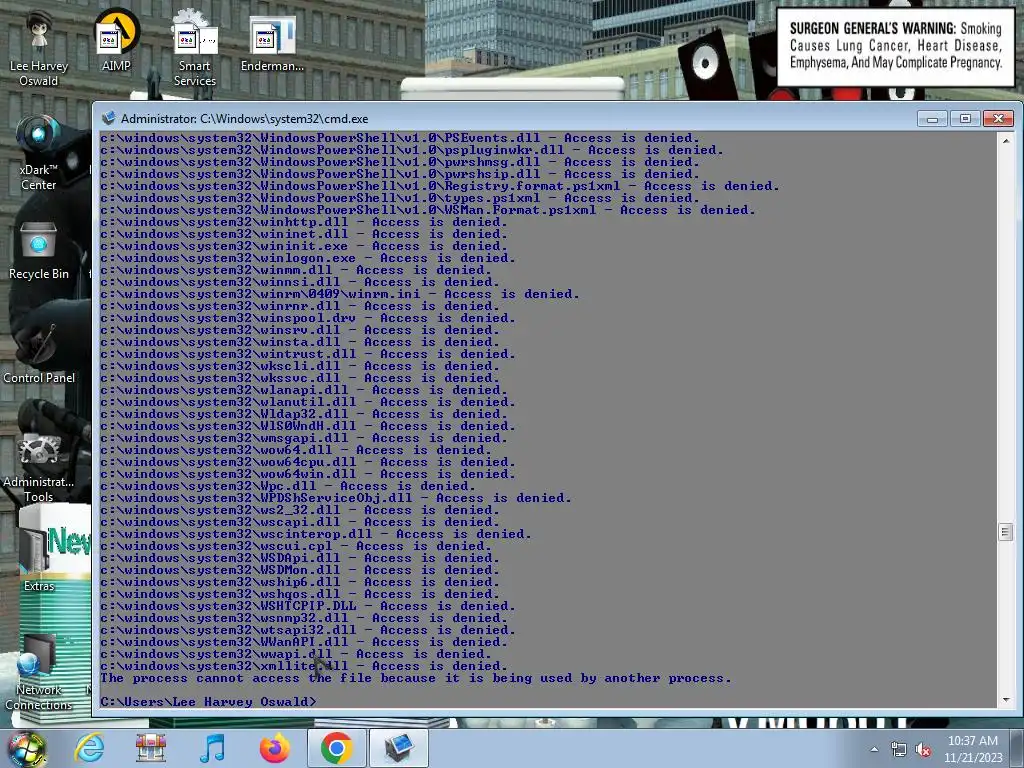Open Network Connections desktop icon
This screenshot has width=1024, height=768.
pos(39,673)
